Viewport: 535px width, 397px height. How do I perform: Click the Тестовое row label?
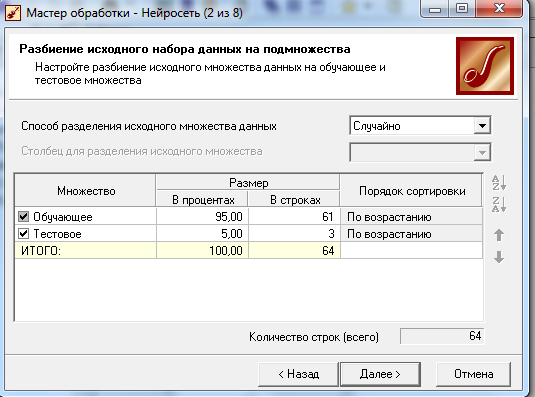coord(57,234)
